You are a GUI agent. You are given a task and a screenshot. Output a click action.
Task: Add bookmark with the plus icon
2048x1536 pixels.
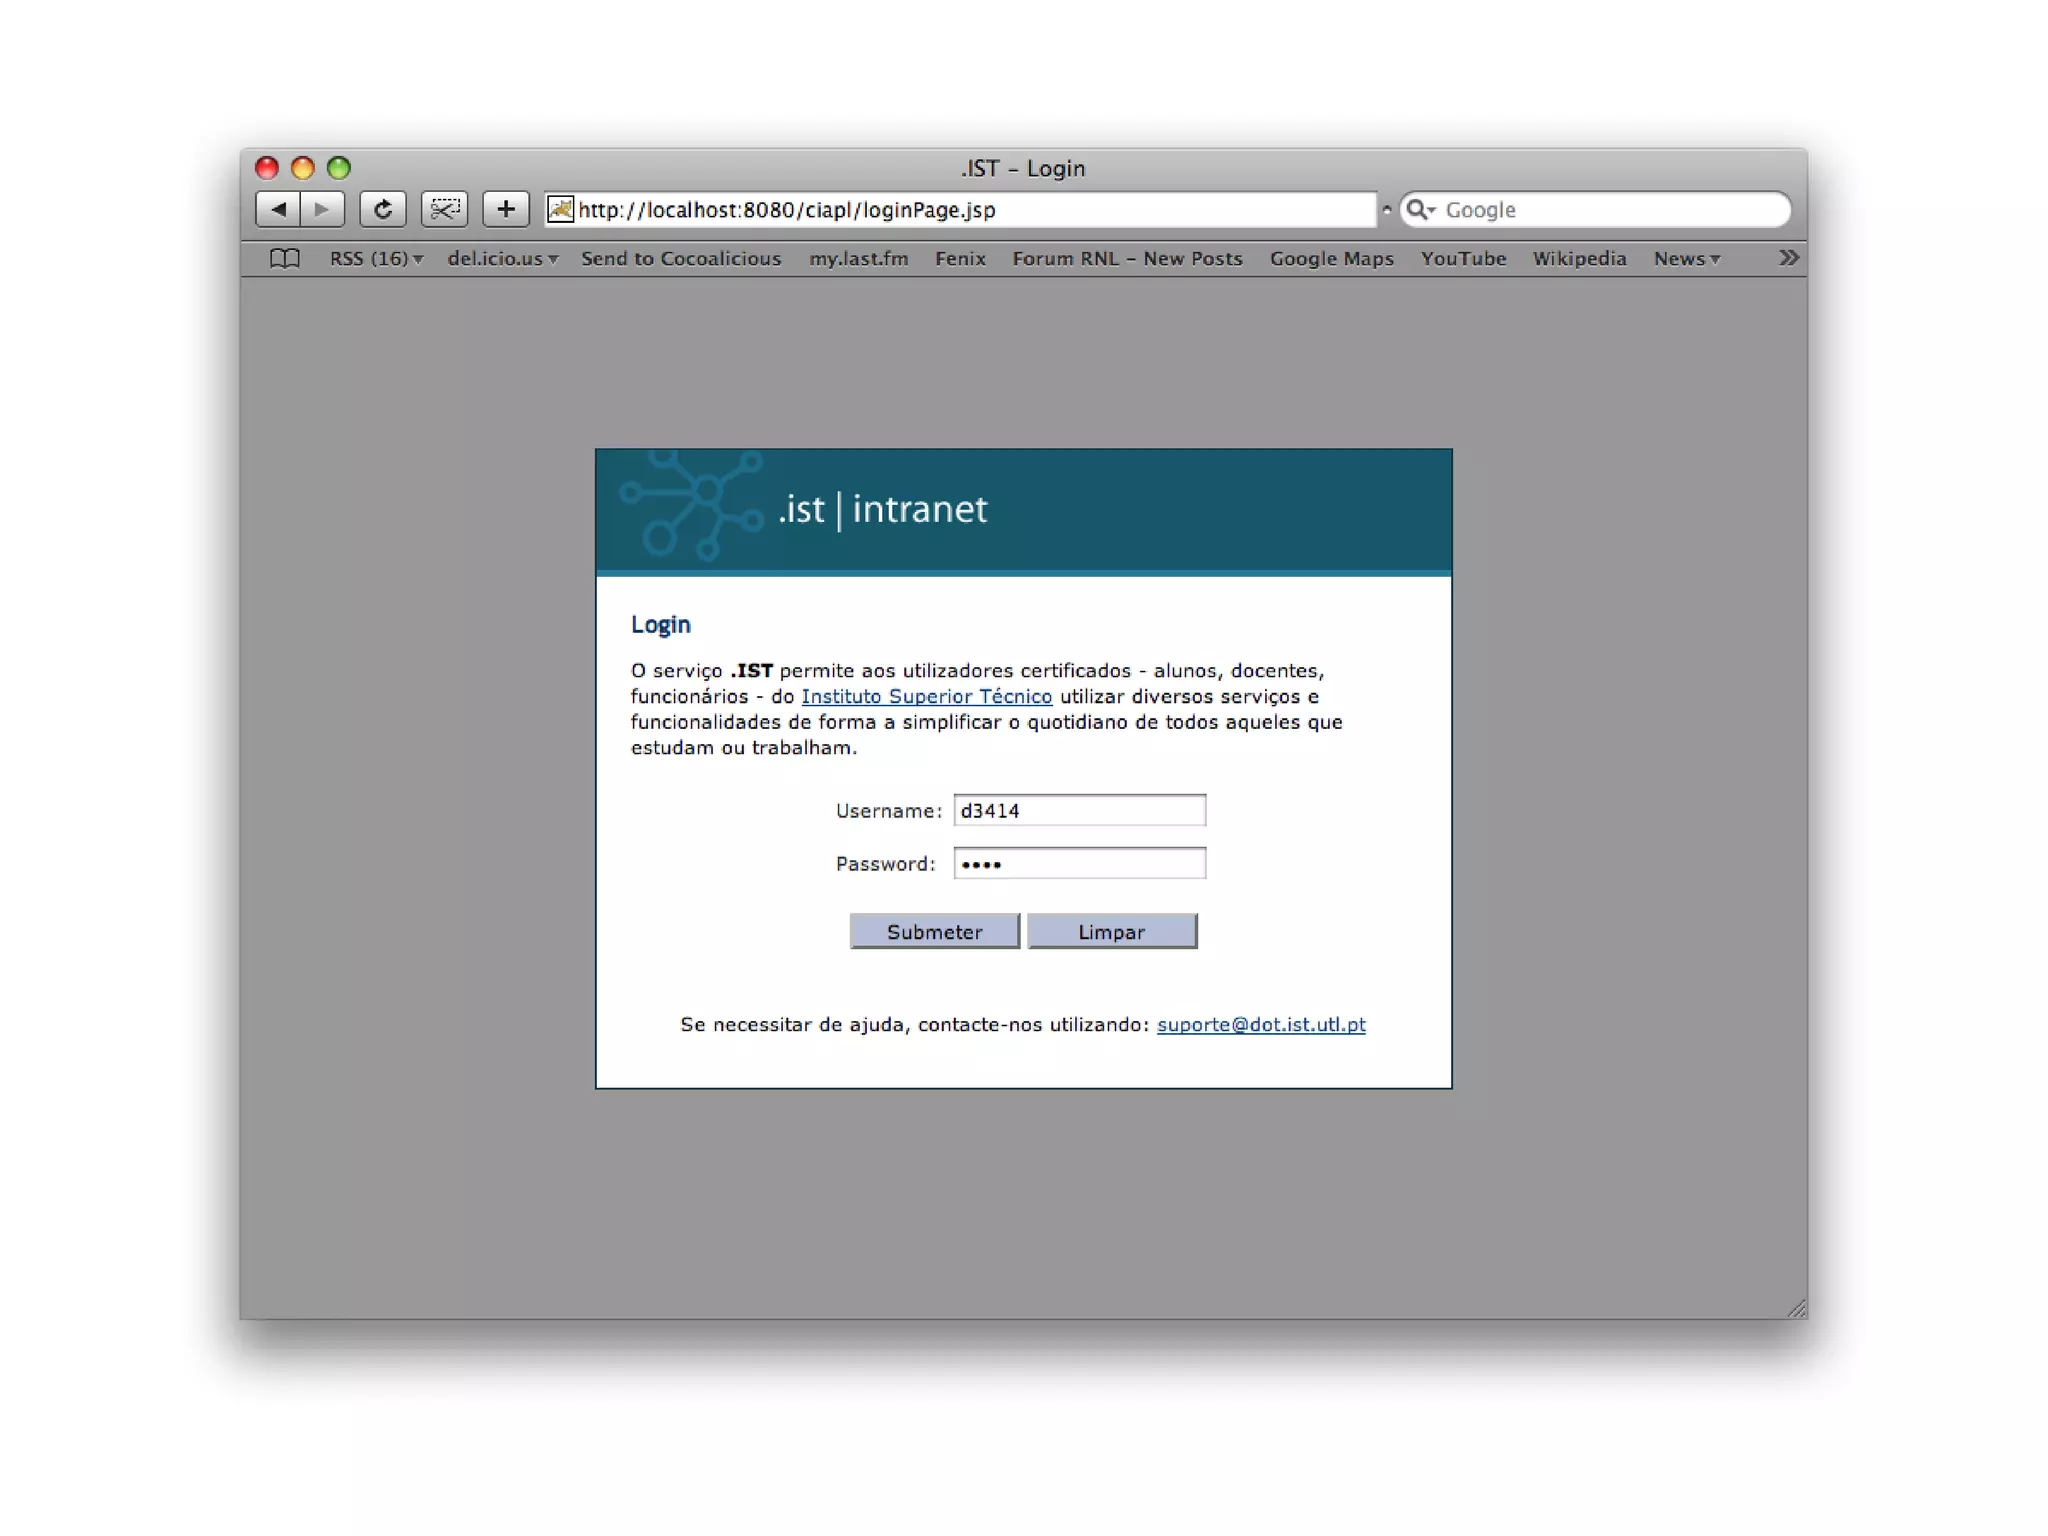[x=506, y=209]
